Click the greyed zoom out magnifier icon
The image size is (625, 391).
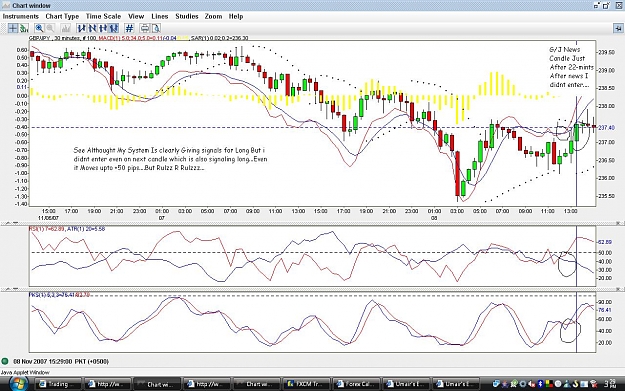50,28
